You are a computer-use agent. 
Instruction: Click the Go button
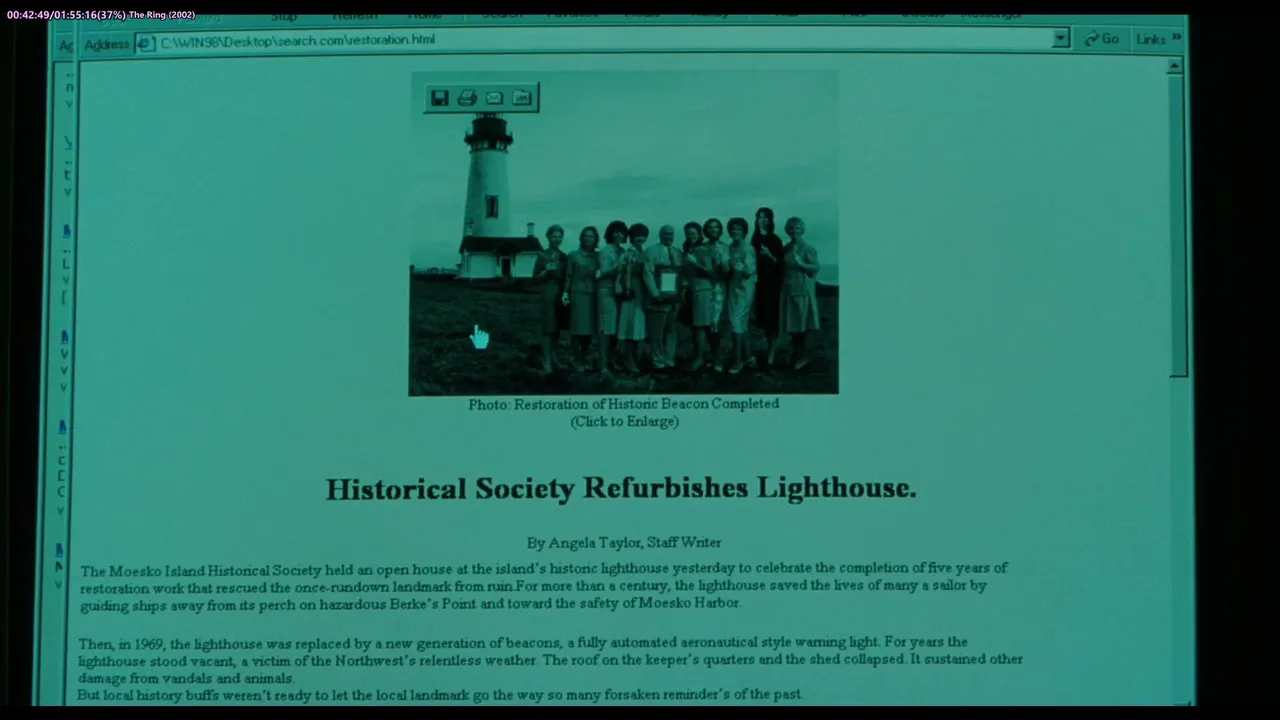pyautogui.click(x=1101, y=39)
